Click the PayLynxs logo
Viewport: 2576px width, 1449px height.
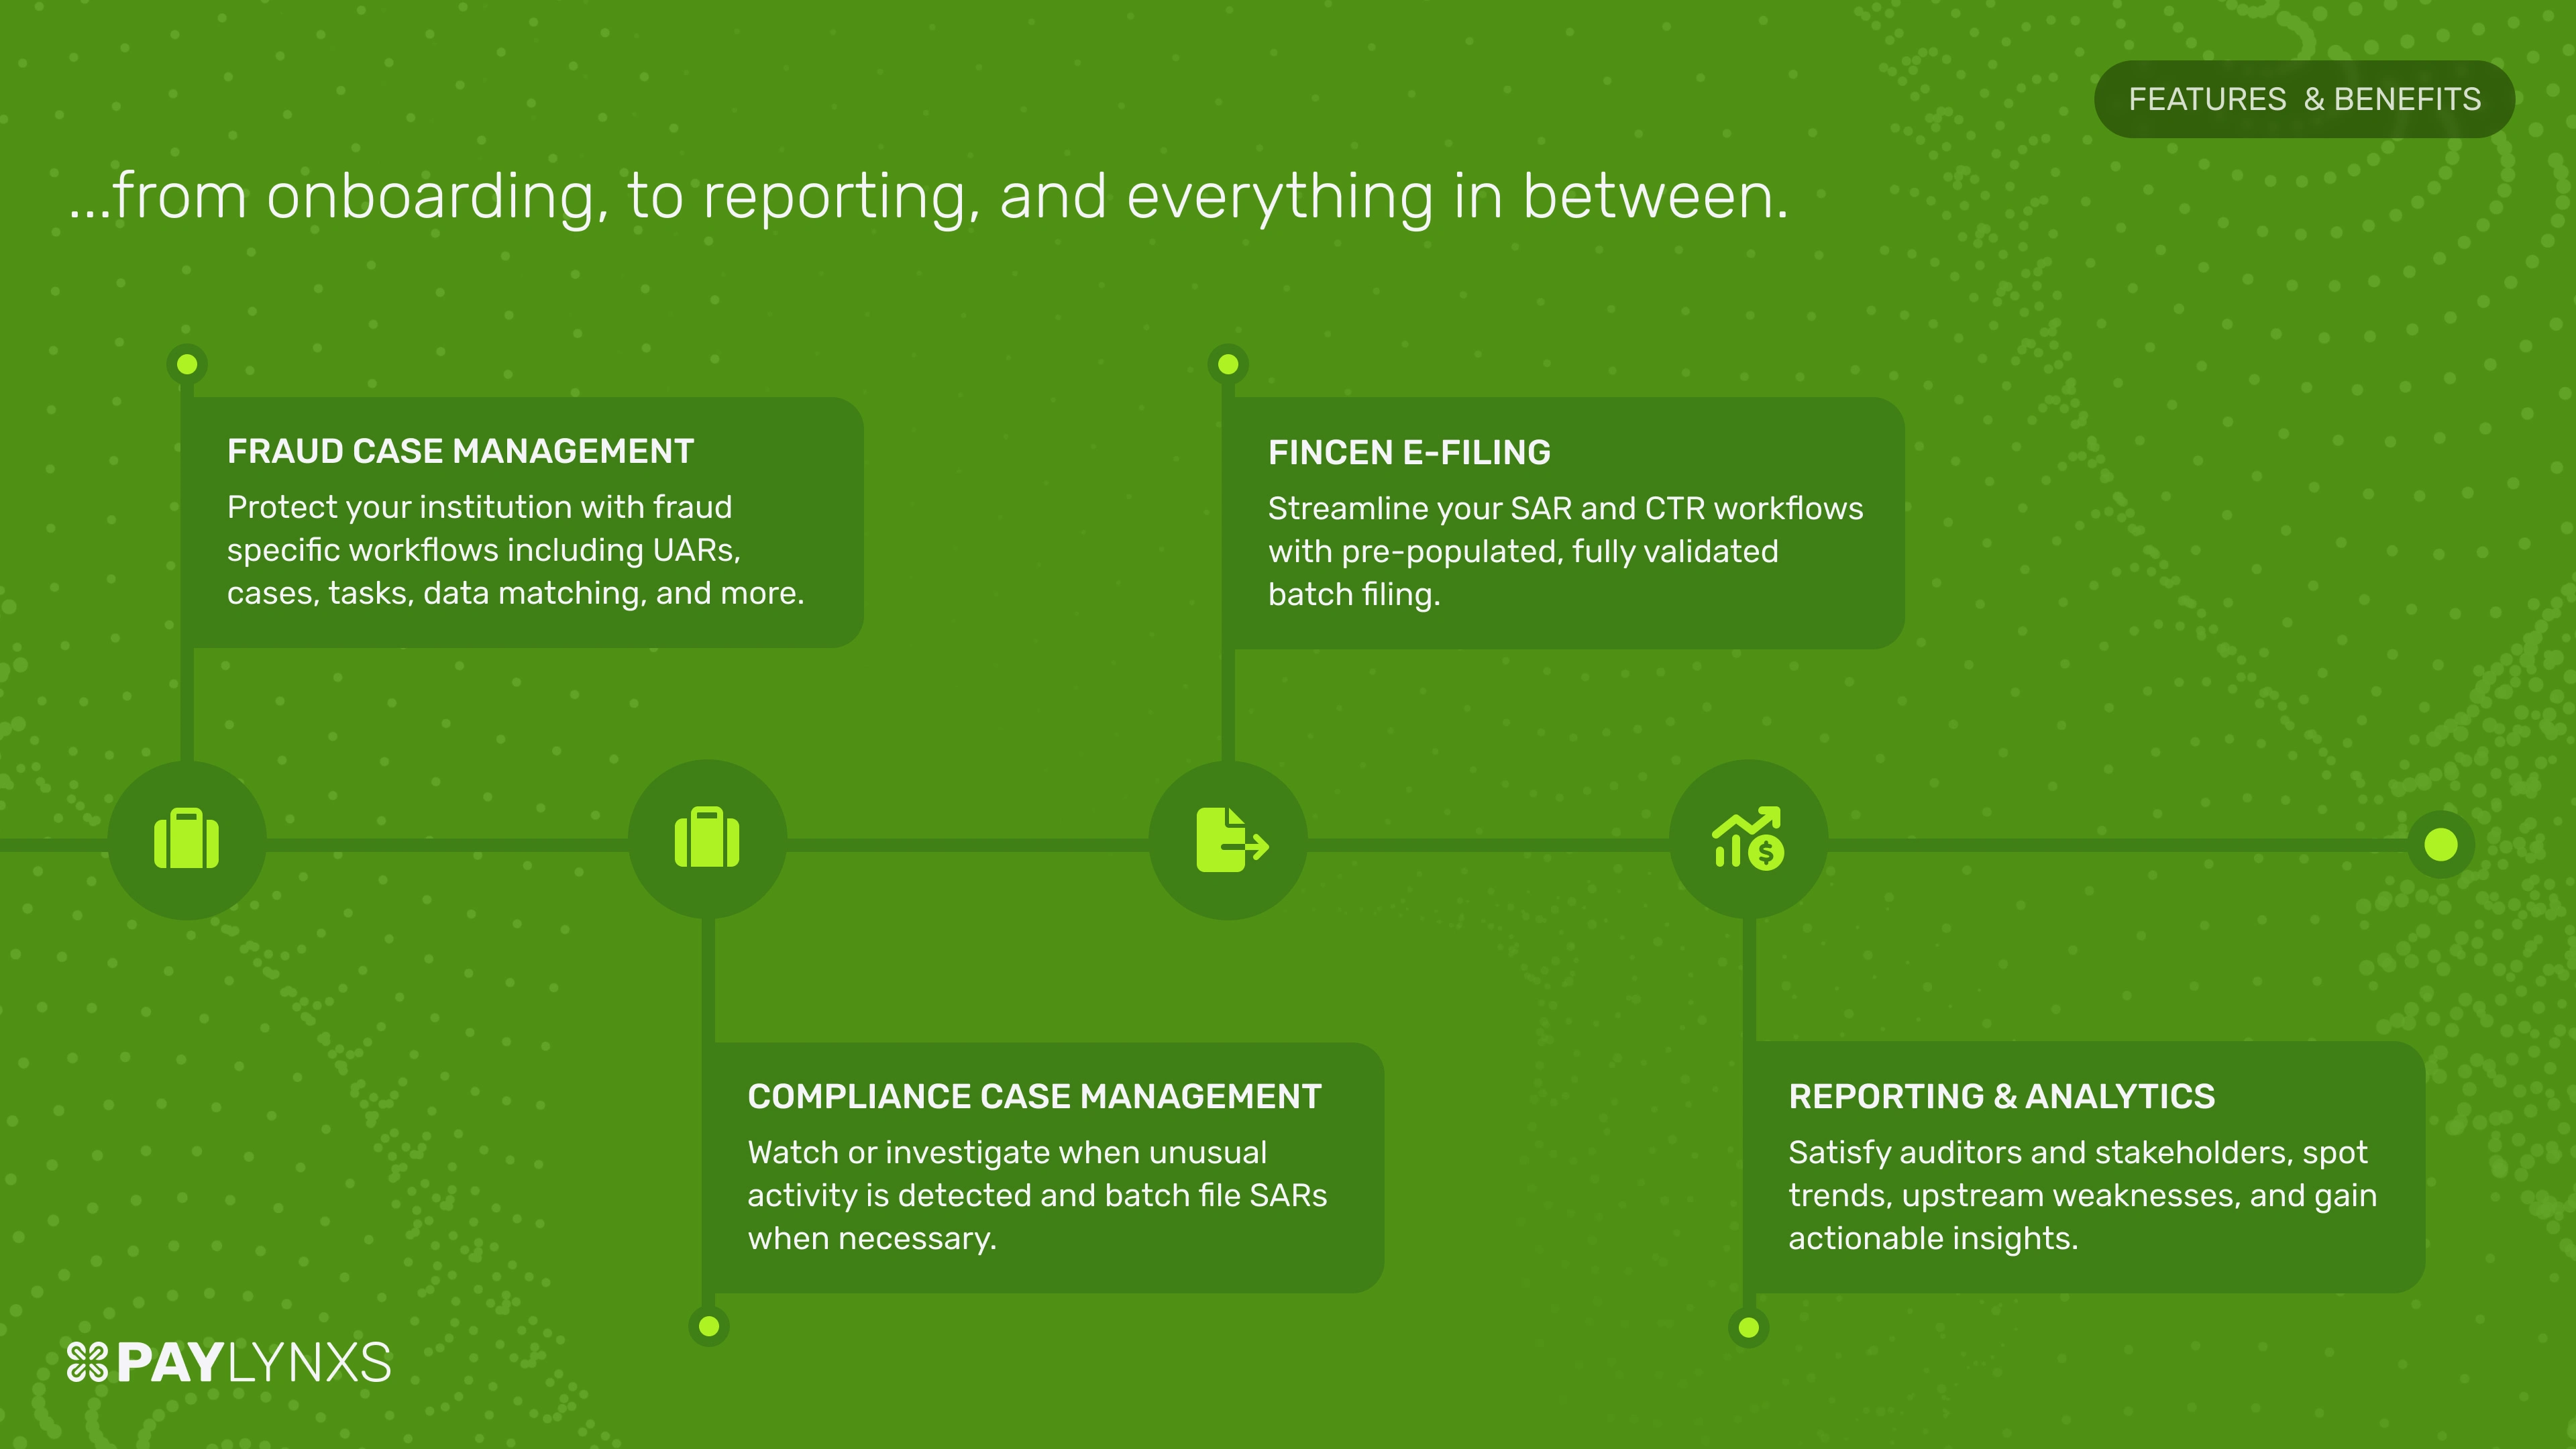point(229,1363)
